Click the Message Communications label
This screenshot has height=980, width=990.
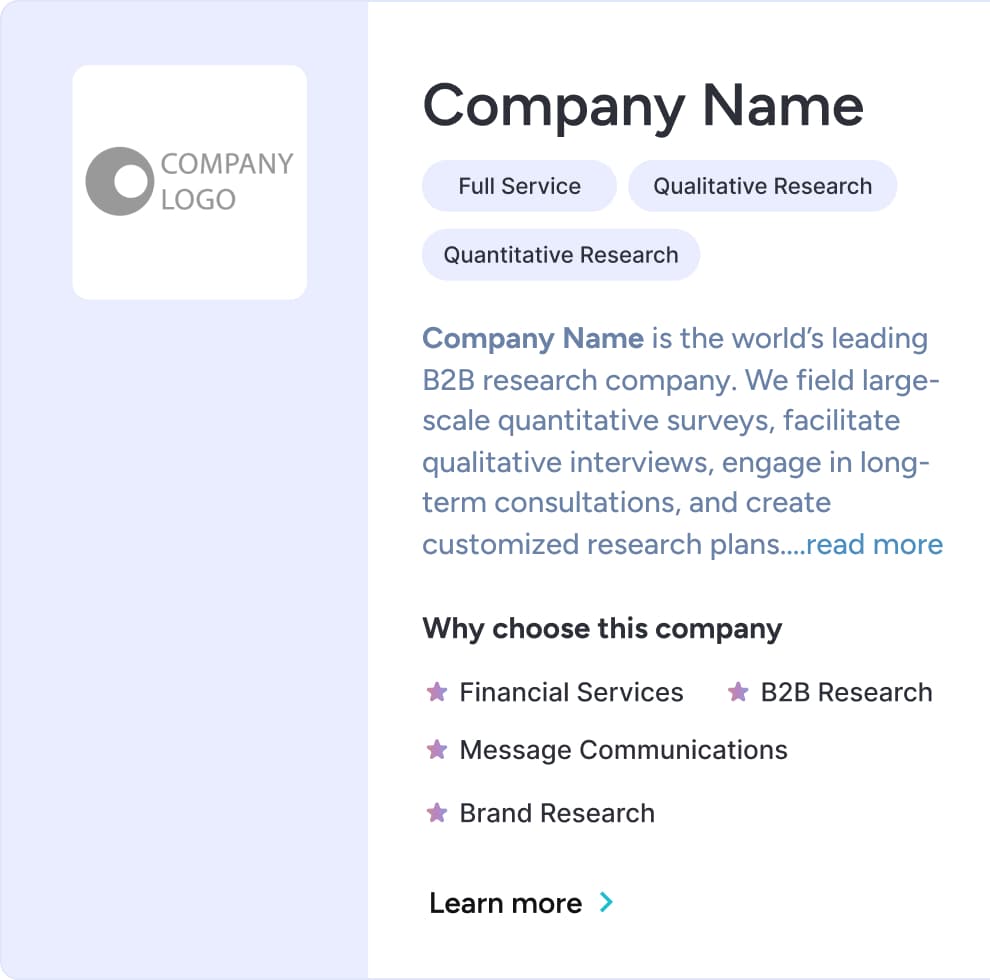[623, 750]
